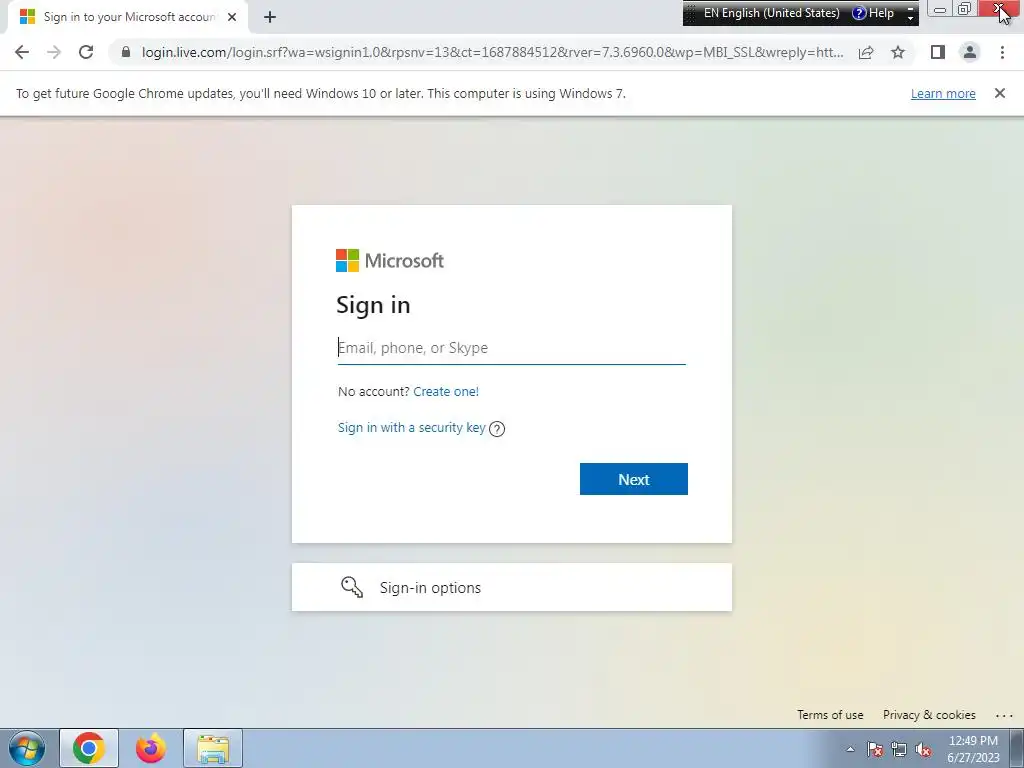Click Help in the language bar
The height and width of the screenshot is (768, 1024).
tap(874, 13)
